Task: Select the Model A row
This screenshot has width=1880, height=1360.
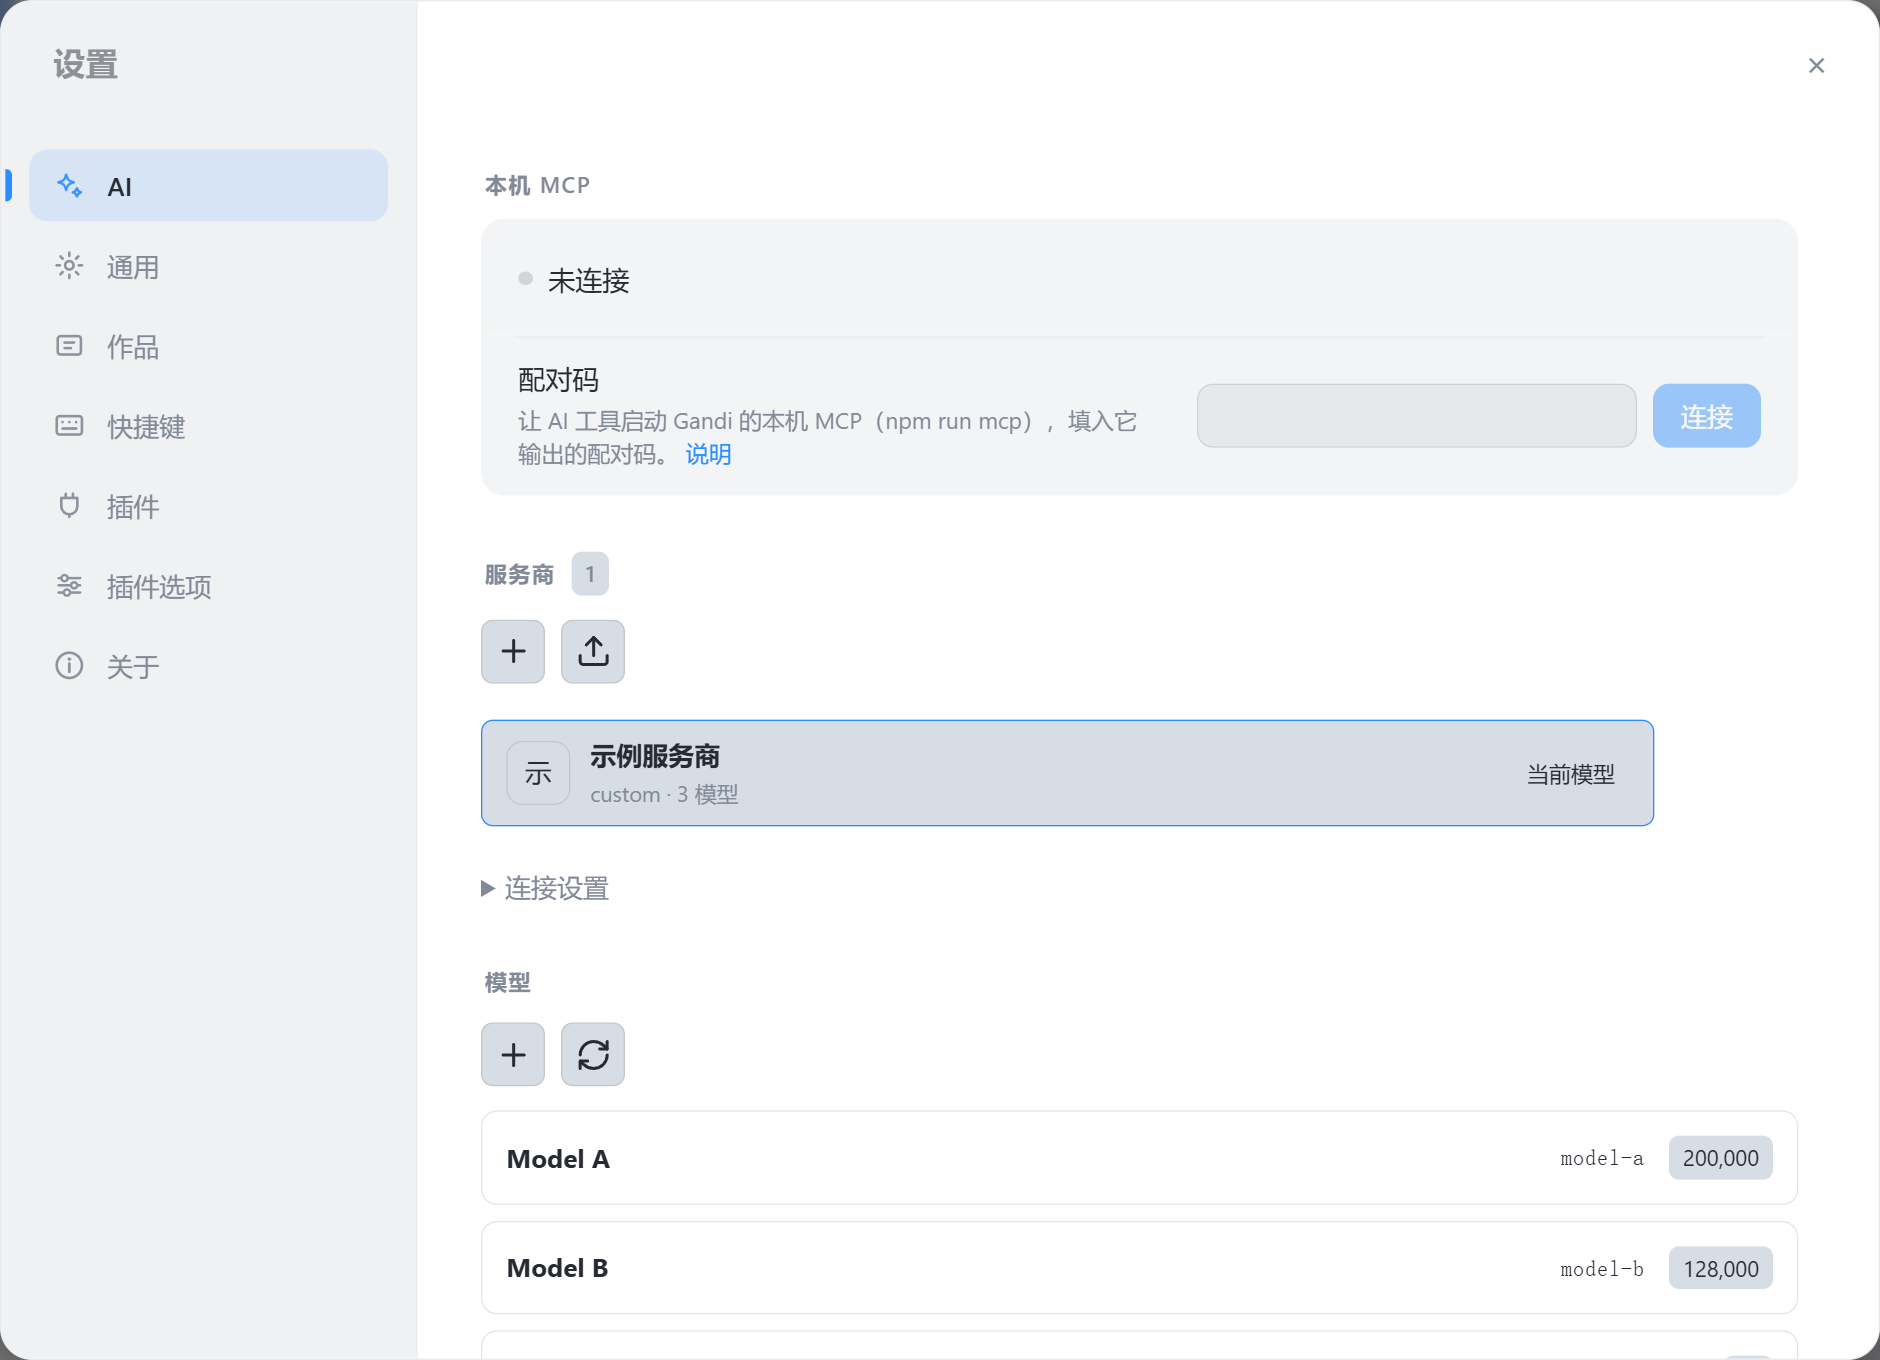Action: [x=1139, y=1158]
